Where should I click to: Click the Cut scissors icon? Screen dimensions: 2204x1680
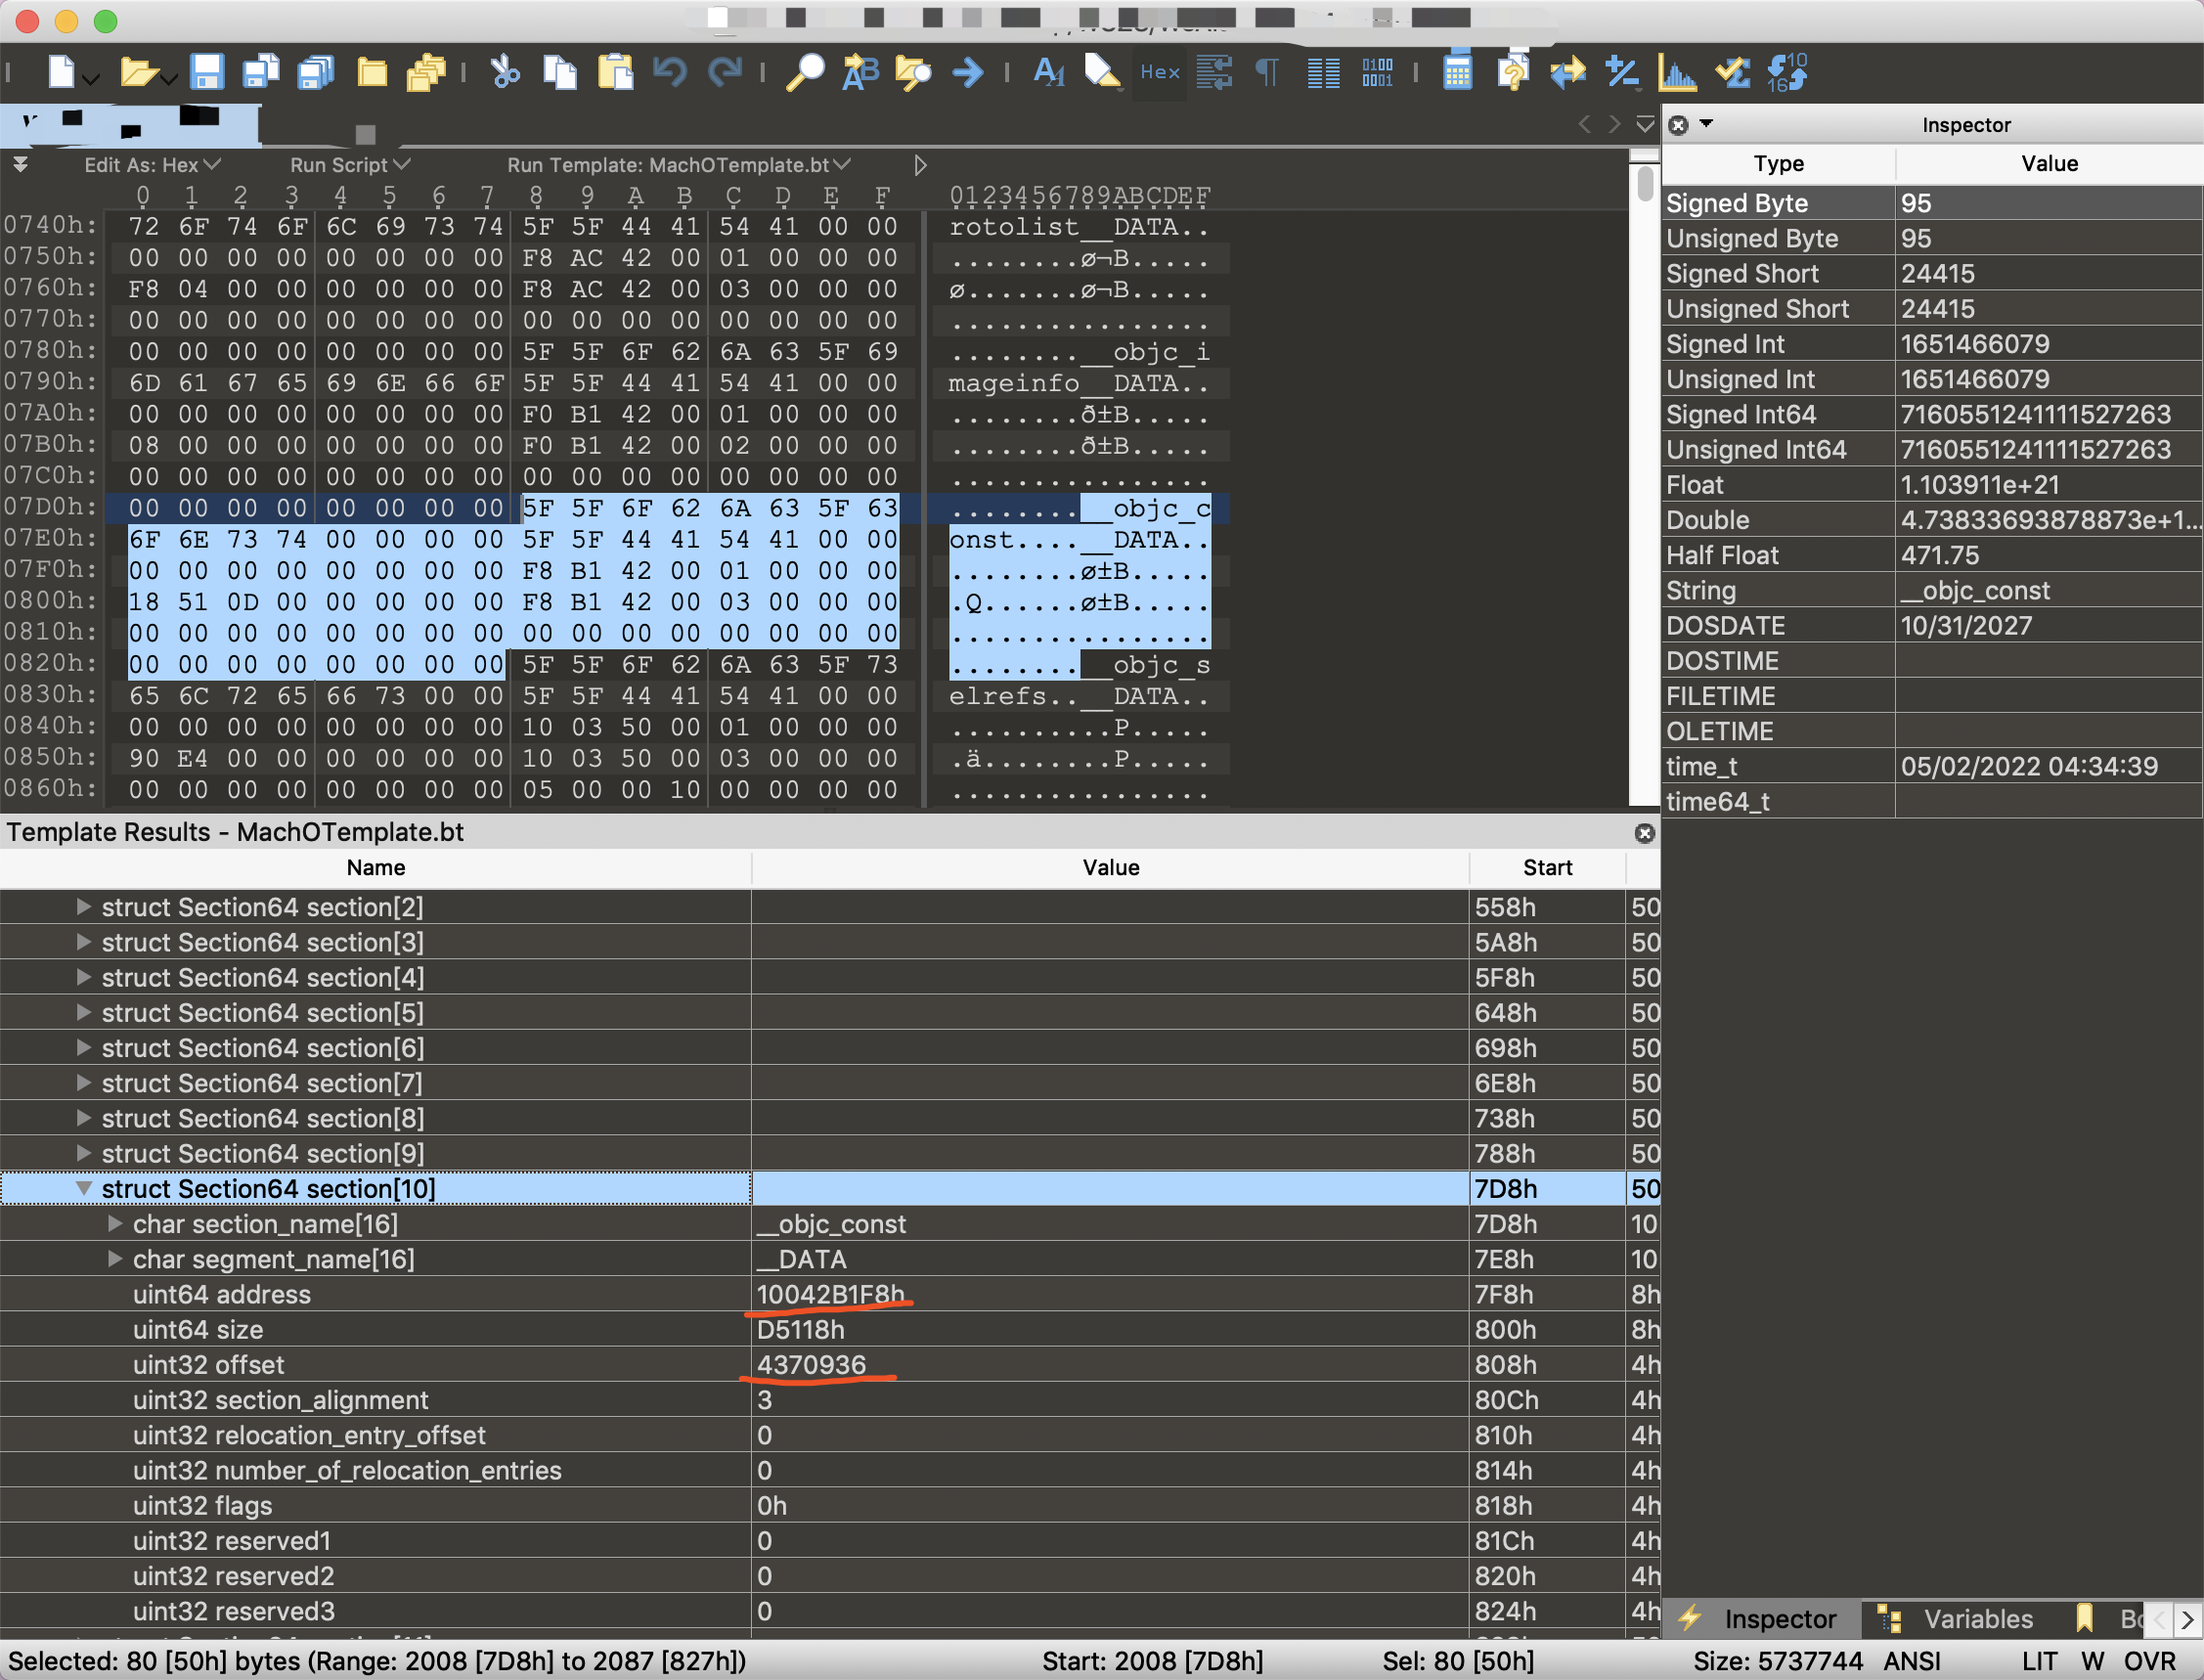click(505, 72)
